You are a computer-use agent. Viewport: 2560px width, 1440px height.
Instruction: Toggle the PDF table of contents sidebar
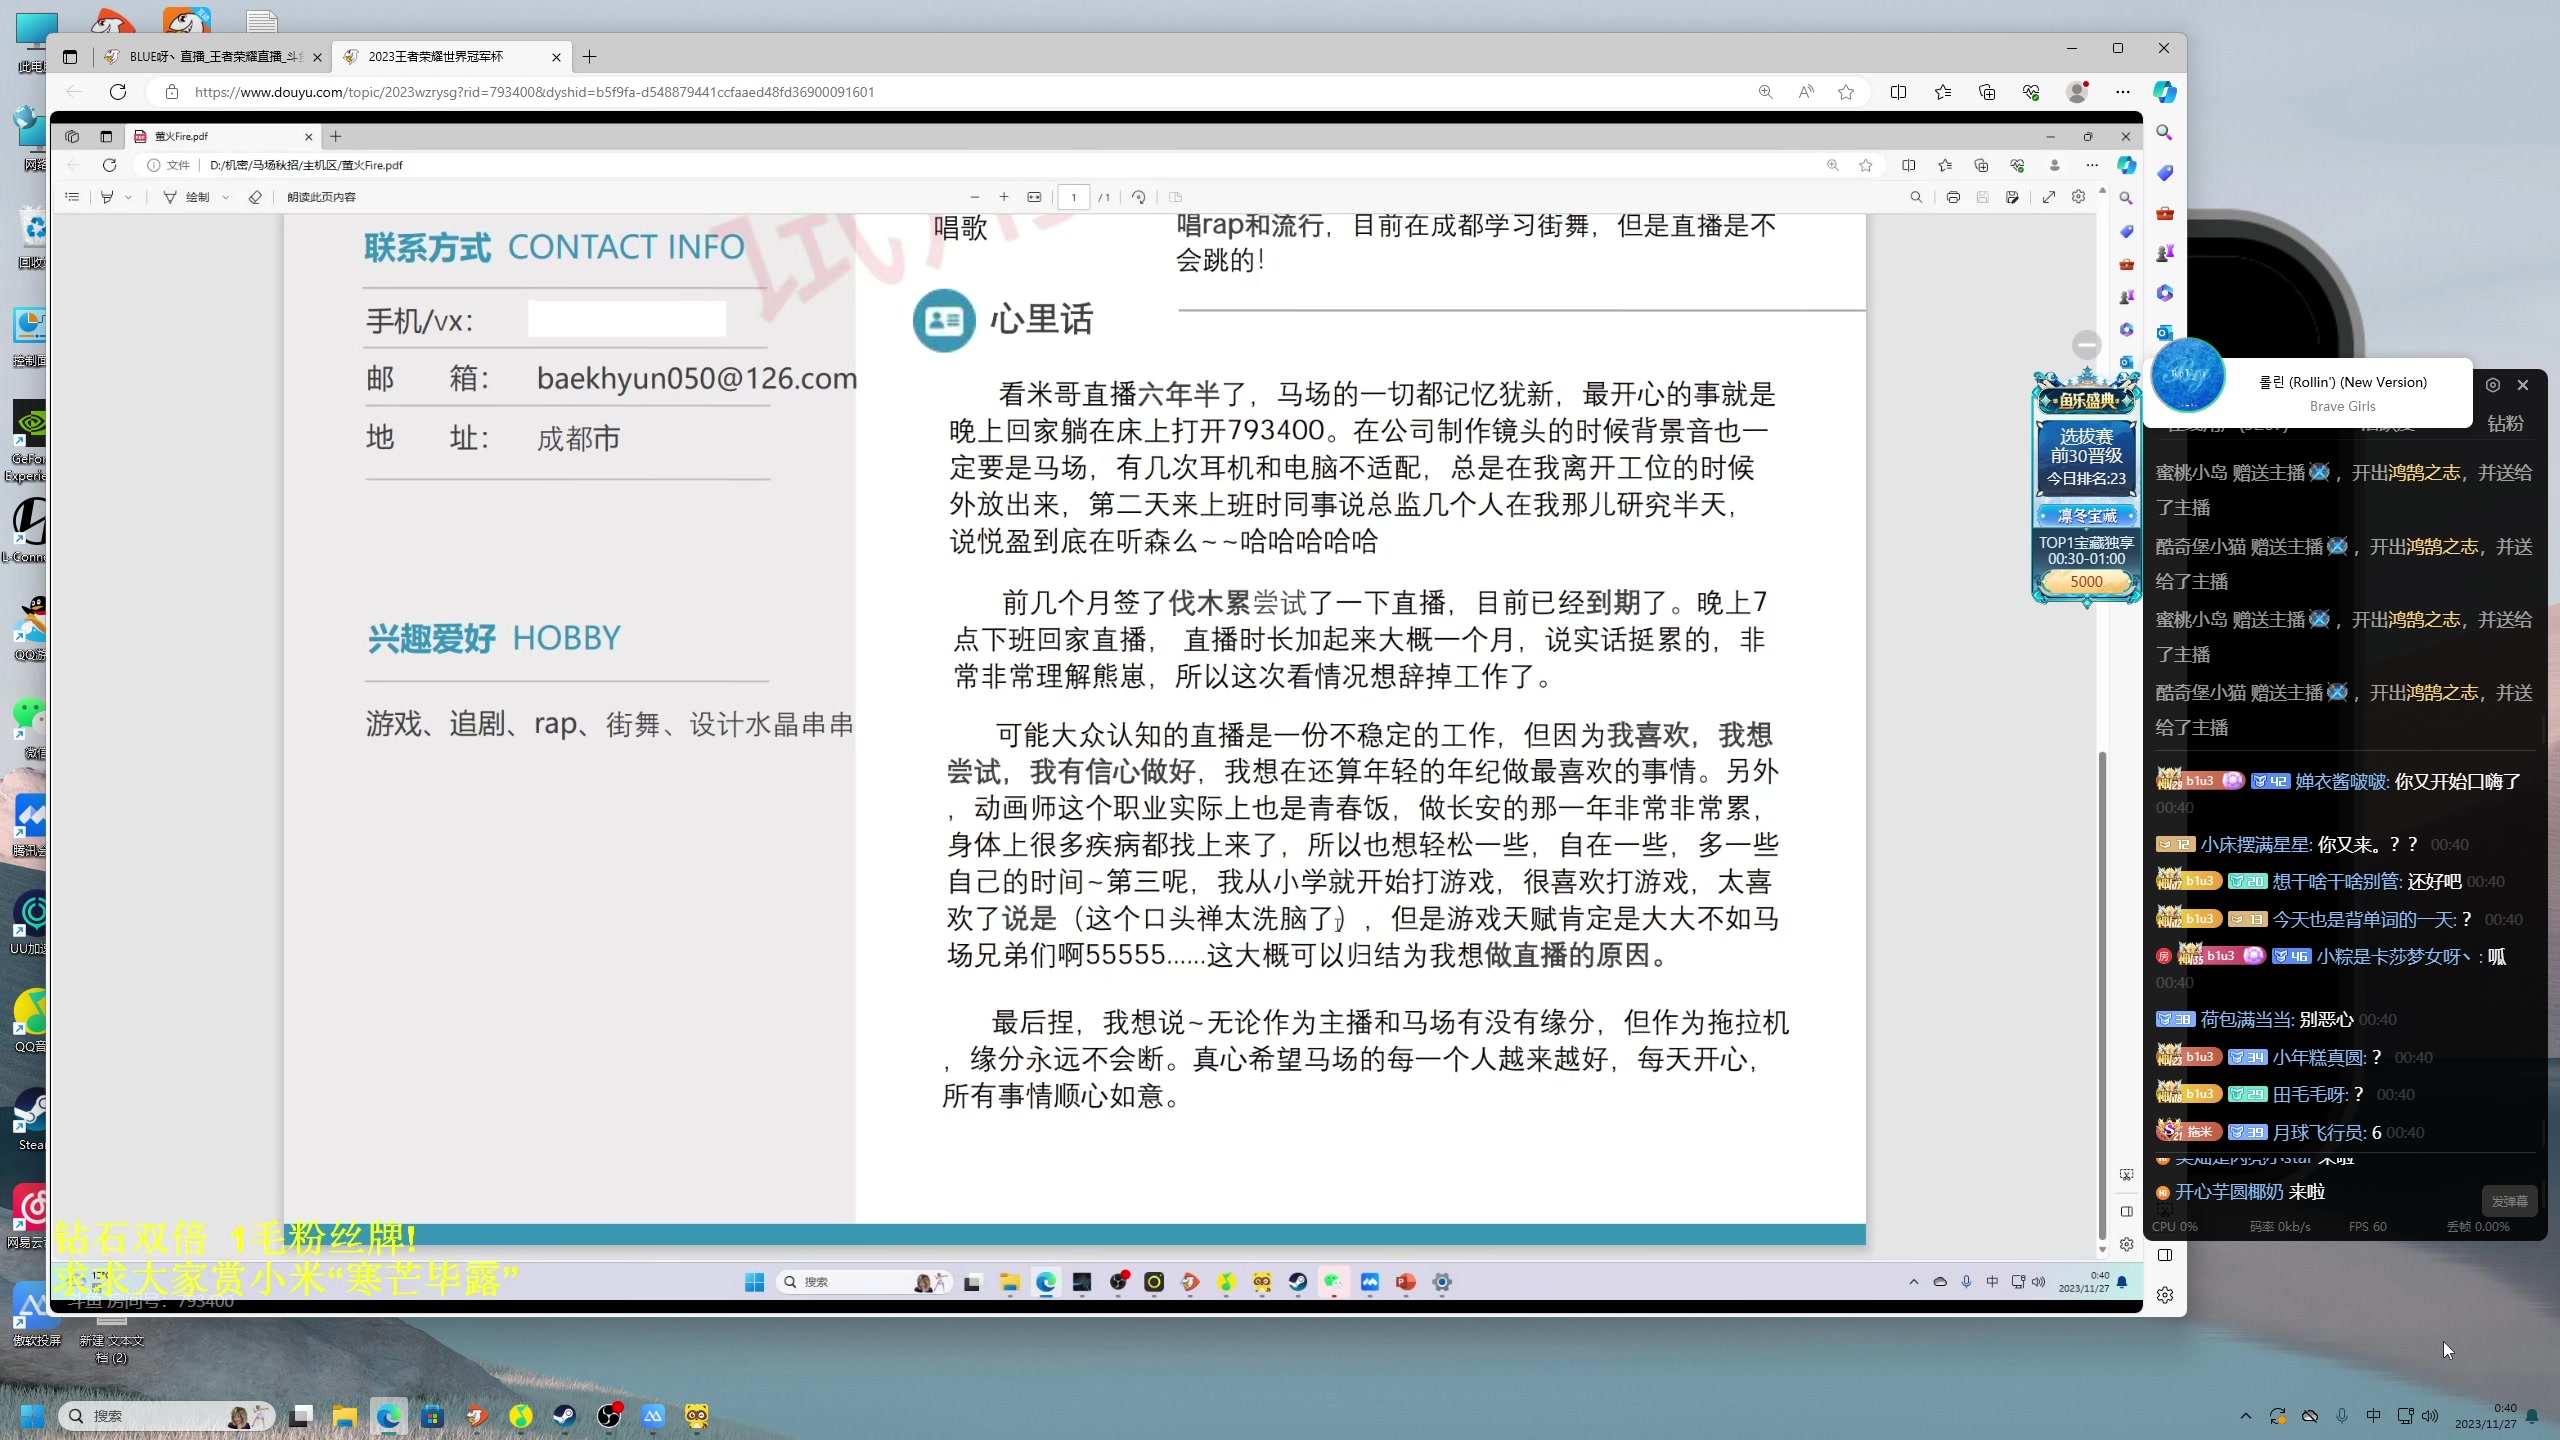72,197
